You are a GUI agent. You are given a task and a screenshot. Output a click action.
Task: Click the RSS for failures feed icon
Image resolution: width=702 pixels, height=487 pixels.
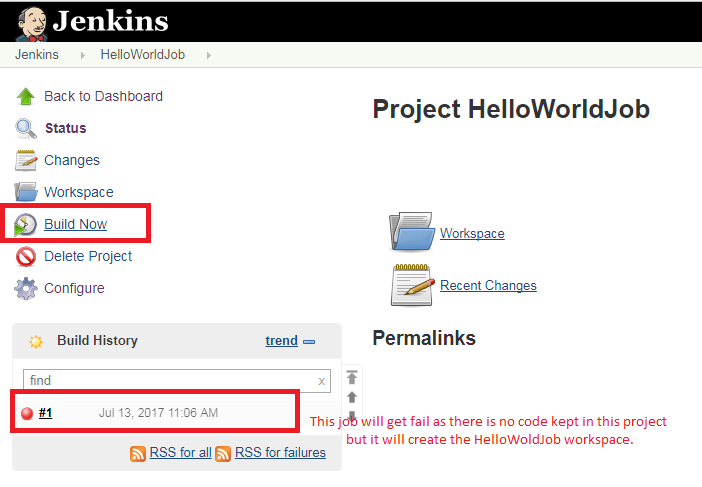[x=223, y=453]
